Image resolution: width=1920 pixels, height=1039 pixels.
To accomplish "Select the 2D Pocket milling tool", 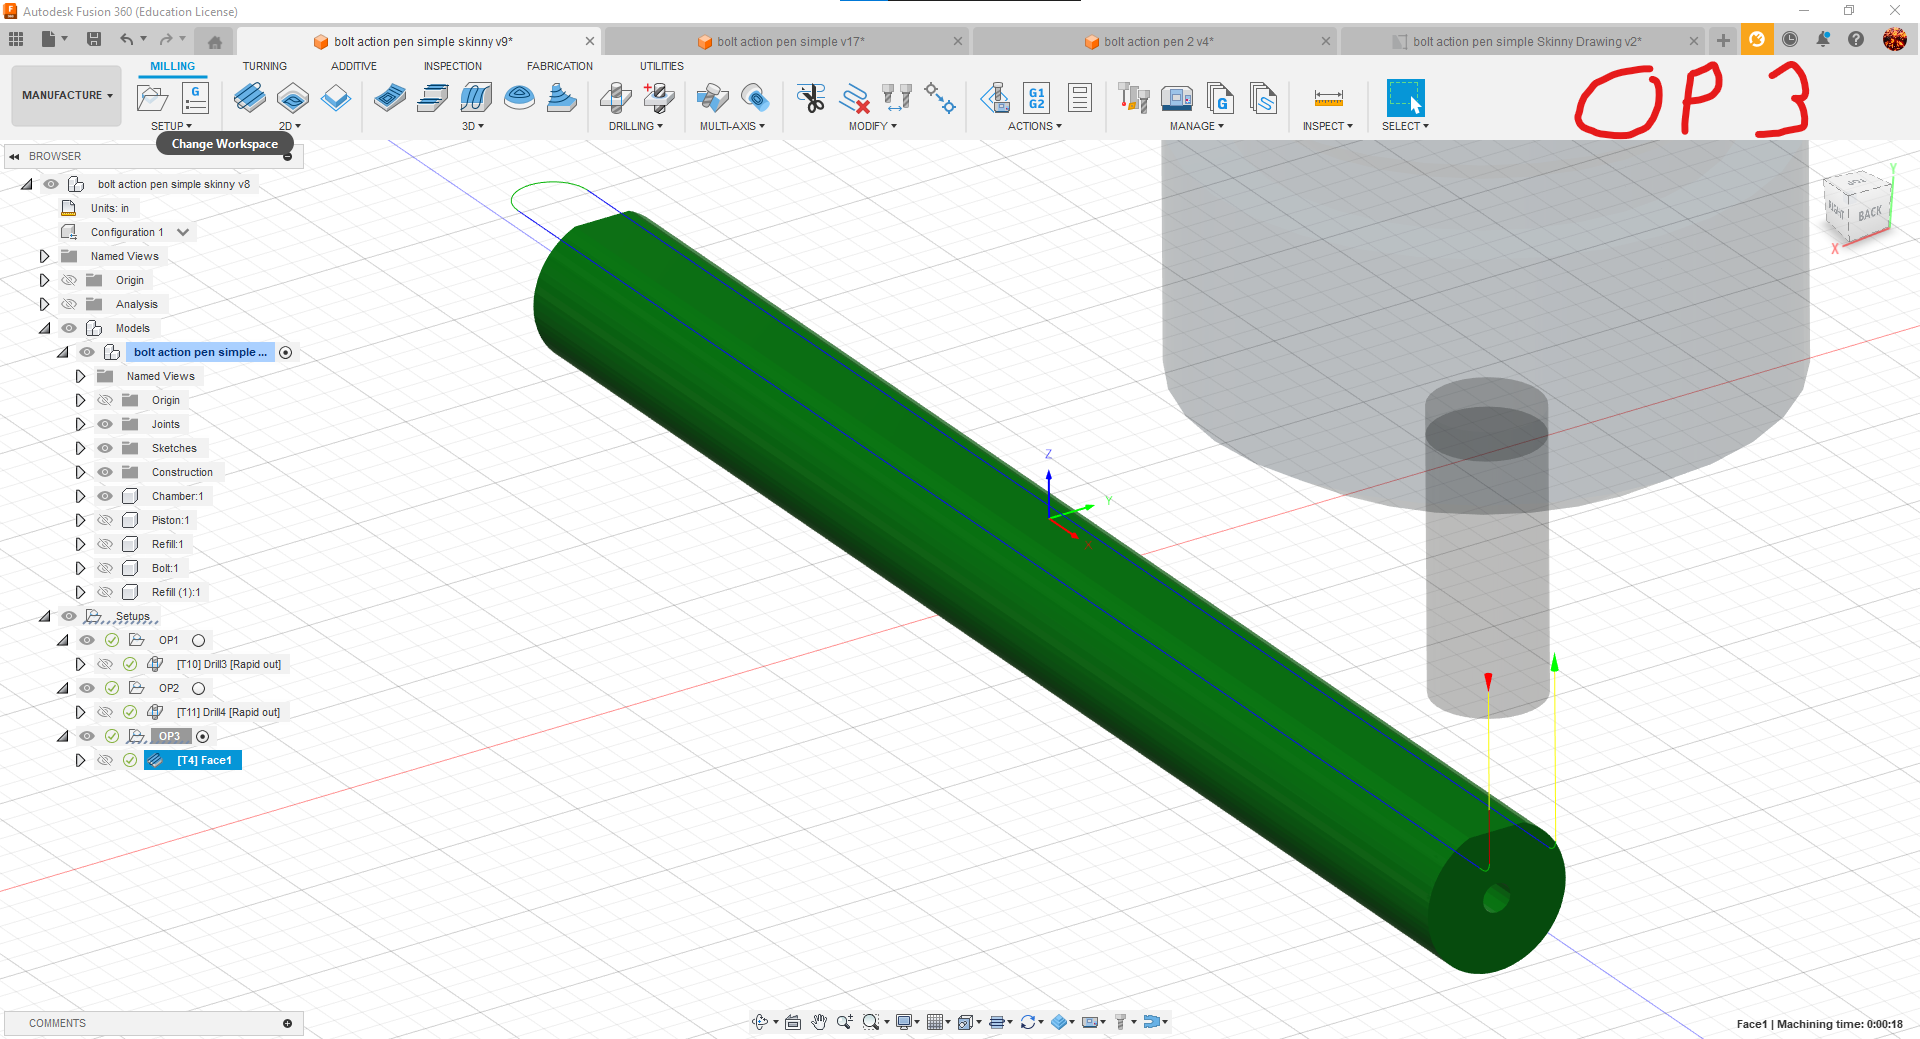I will point(292,98).
